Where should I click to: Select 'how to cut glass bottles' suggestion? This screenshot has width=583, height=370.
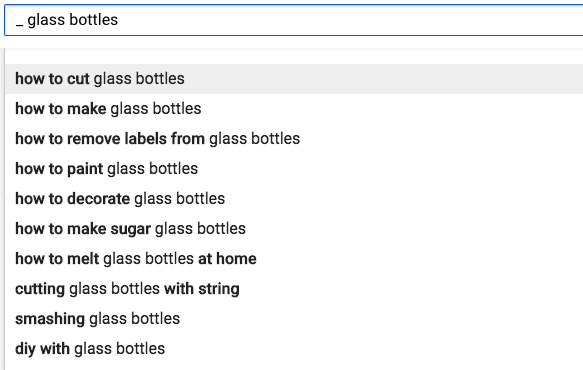[294, 79]
